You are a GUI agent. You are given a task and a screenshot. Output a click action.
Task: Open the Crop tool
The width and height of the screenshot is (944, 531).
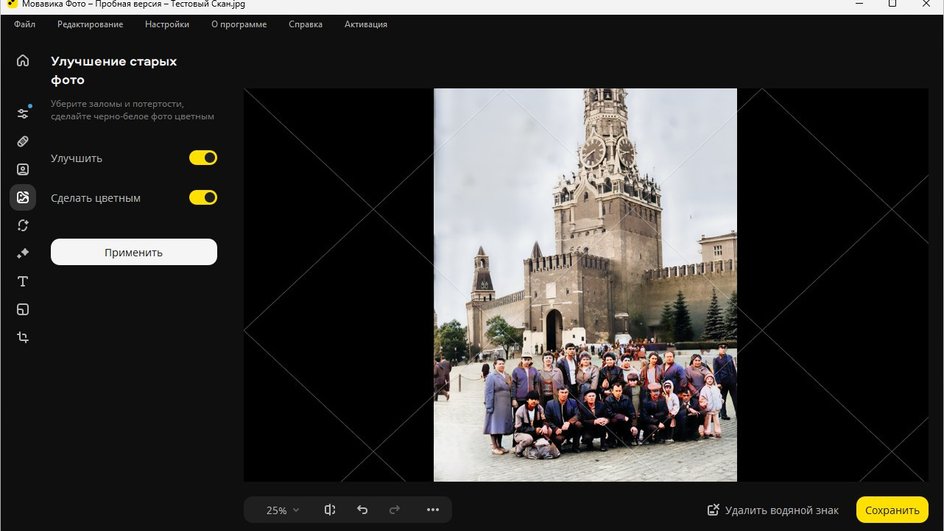tap(23, 337)
